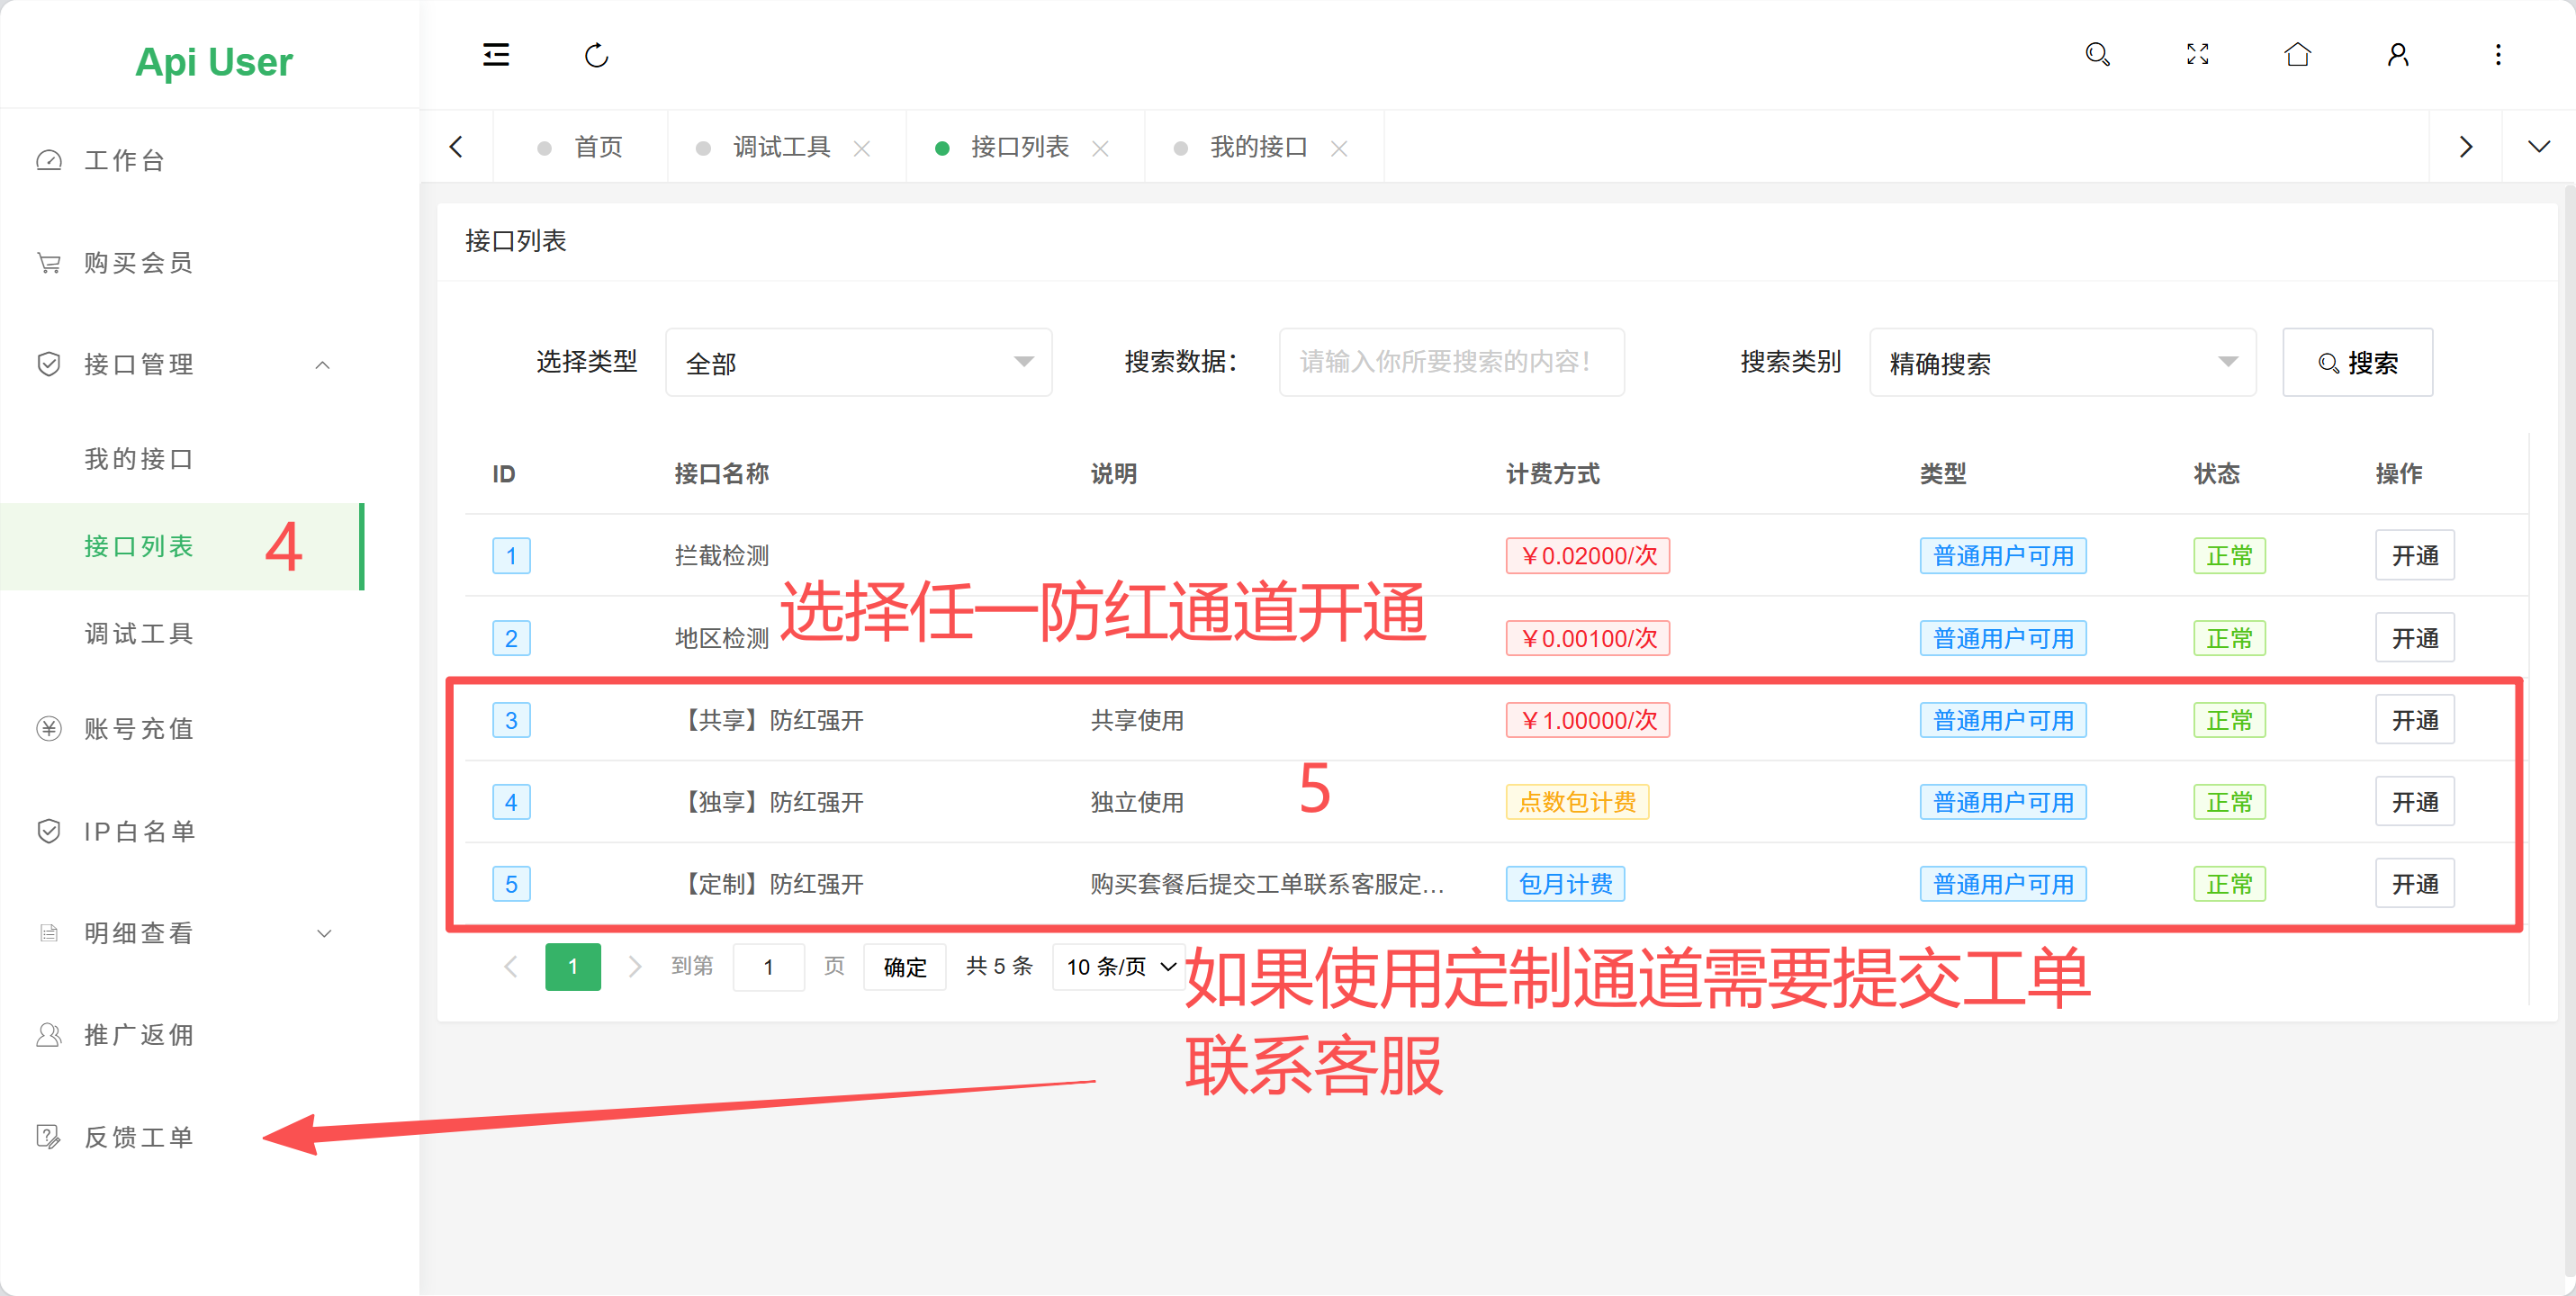Screen dimensions: 2576x1296
Task: Open search with the magnifier icon in the header
Action: pyautogui.click(x=2097, y=54)
